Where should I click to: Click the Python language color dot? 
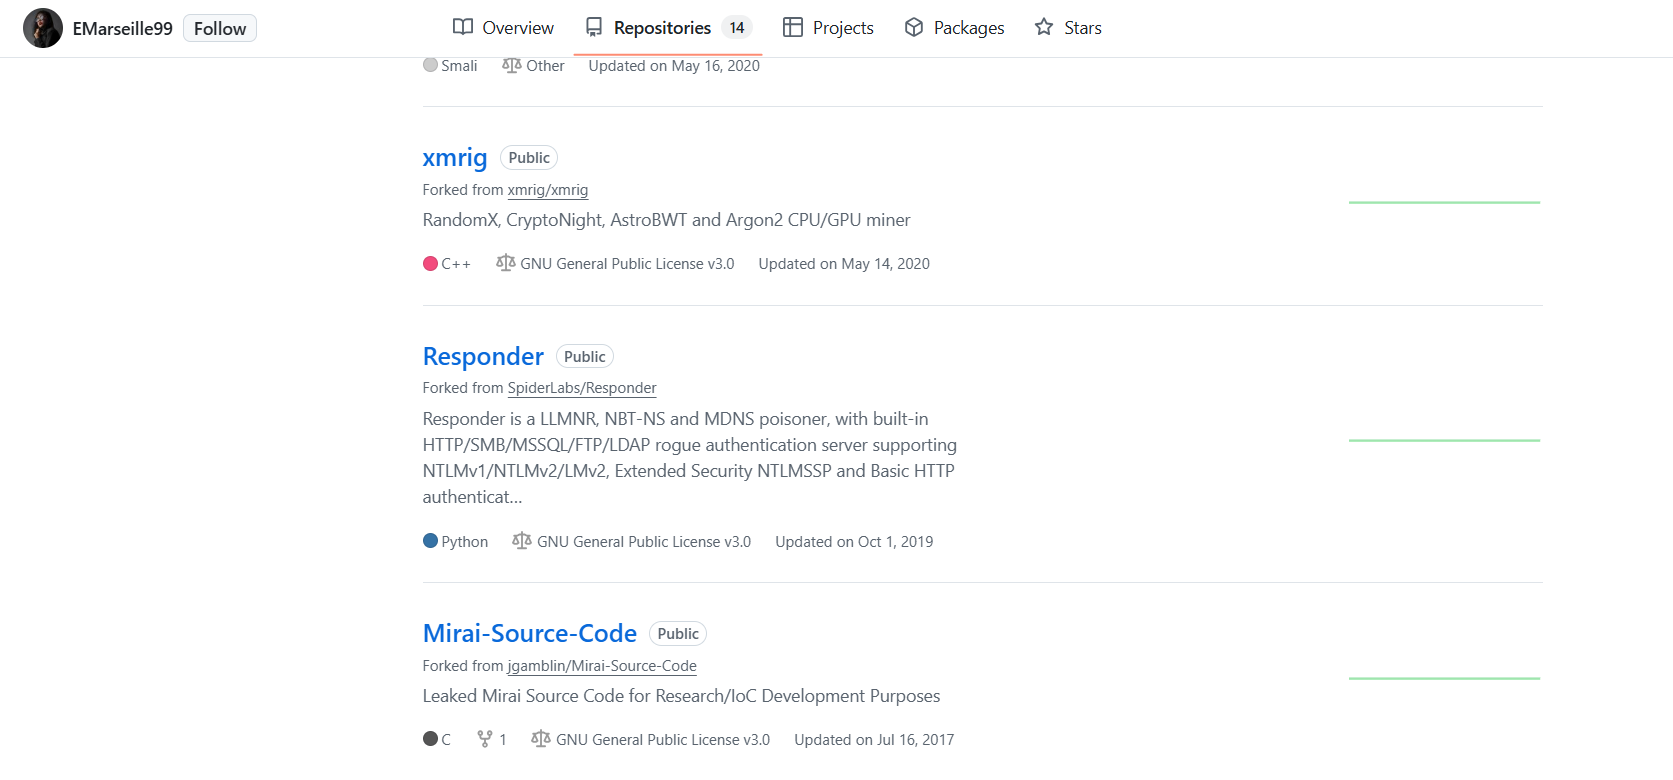(431, 541)
